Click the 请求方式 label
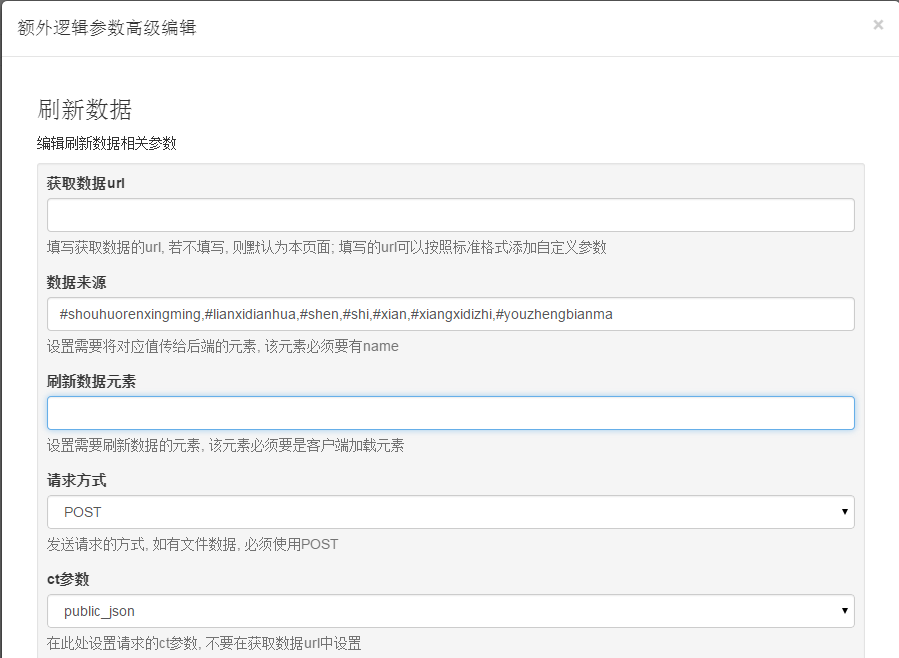This screenshot has height=658, width=899. pos(76,480)
